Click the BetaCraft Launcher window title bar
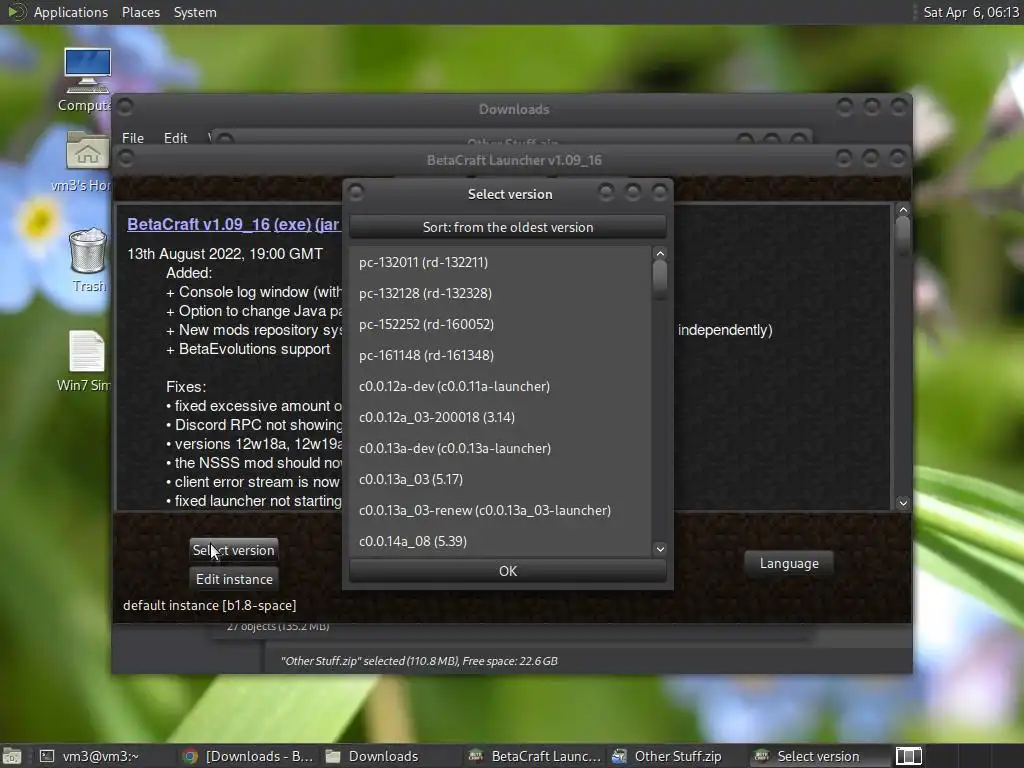This screenshot has height=768, width=1024. point(514,160)
